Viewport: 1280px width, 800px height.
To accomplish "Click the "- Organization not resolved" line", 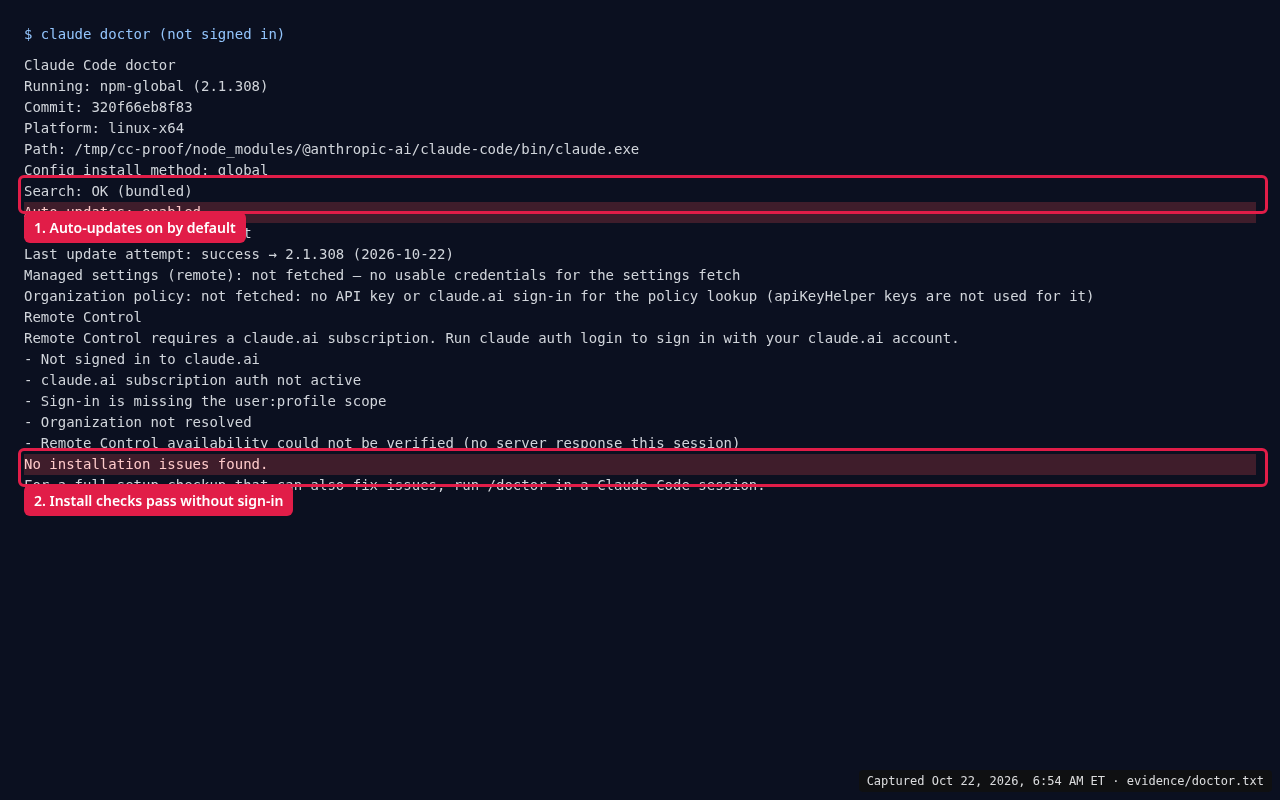I will 138,422.
